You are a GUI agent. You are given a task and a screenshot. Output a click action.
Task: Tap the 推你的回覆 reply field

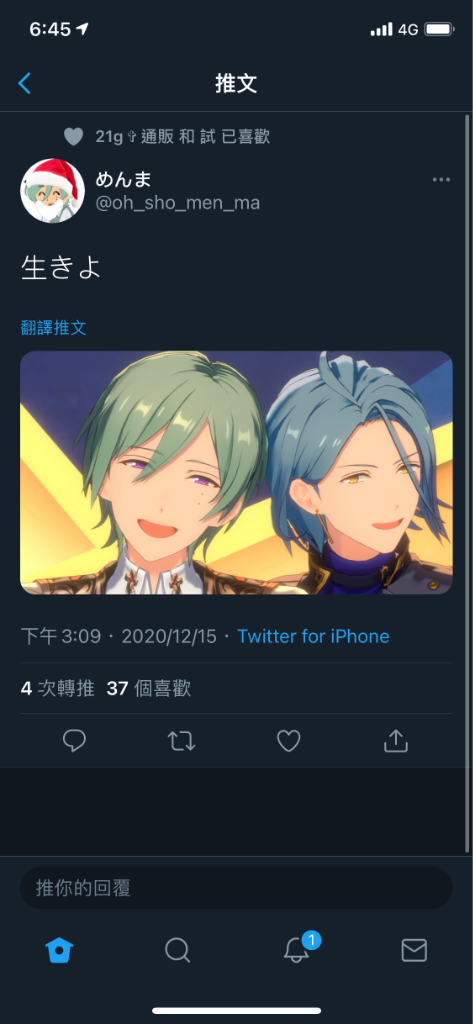pos(236,888)
